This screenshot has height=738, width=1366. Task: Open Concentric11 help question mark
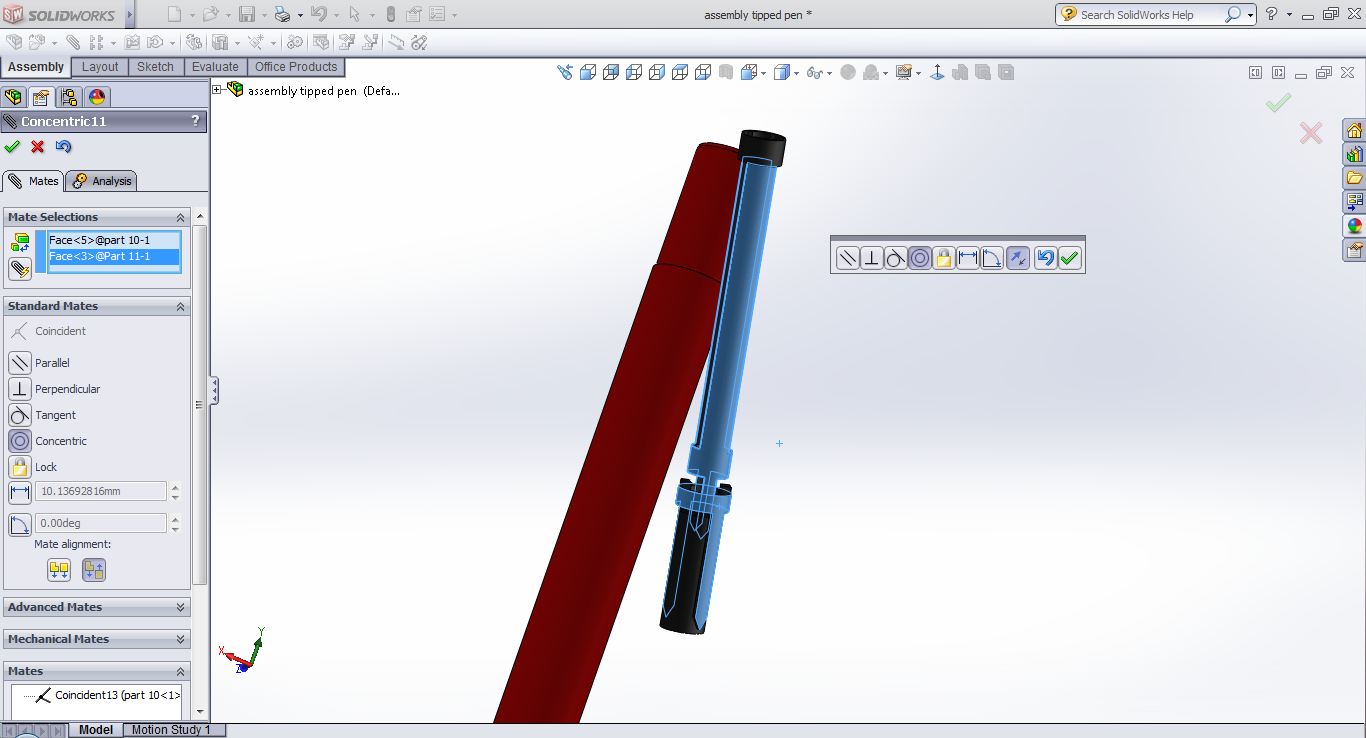coord(195,121)
